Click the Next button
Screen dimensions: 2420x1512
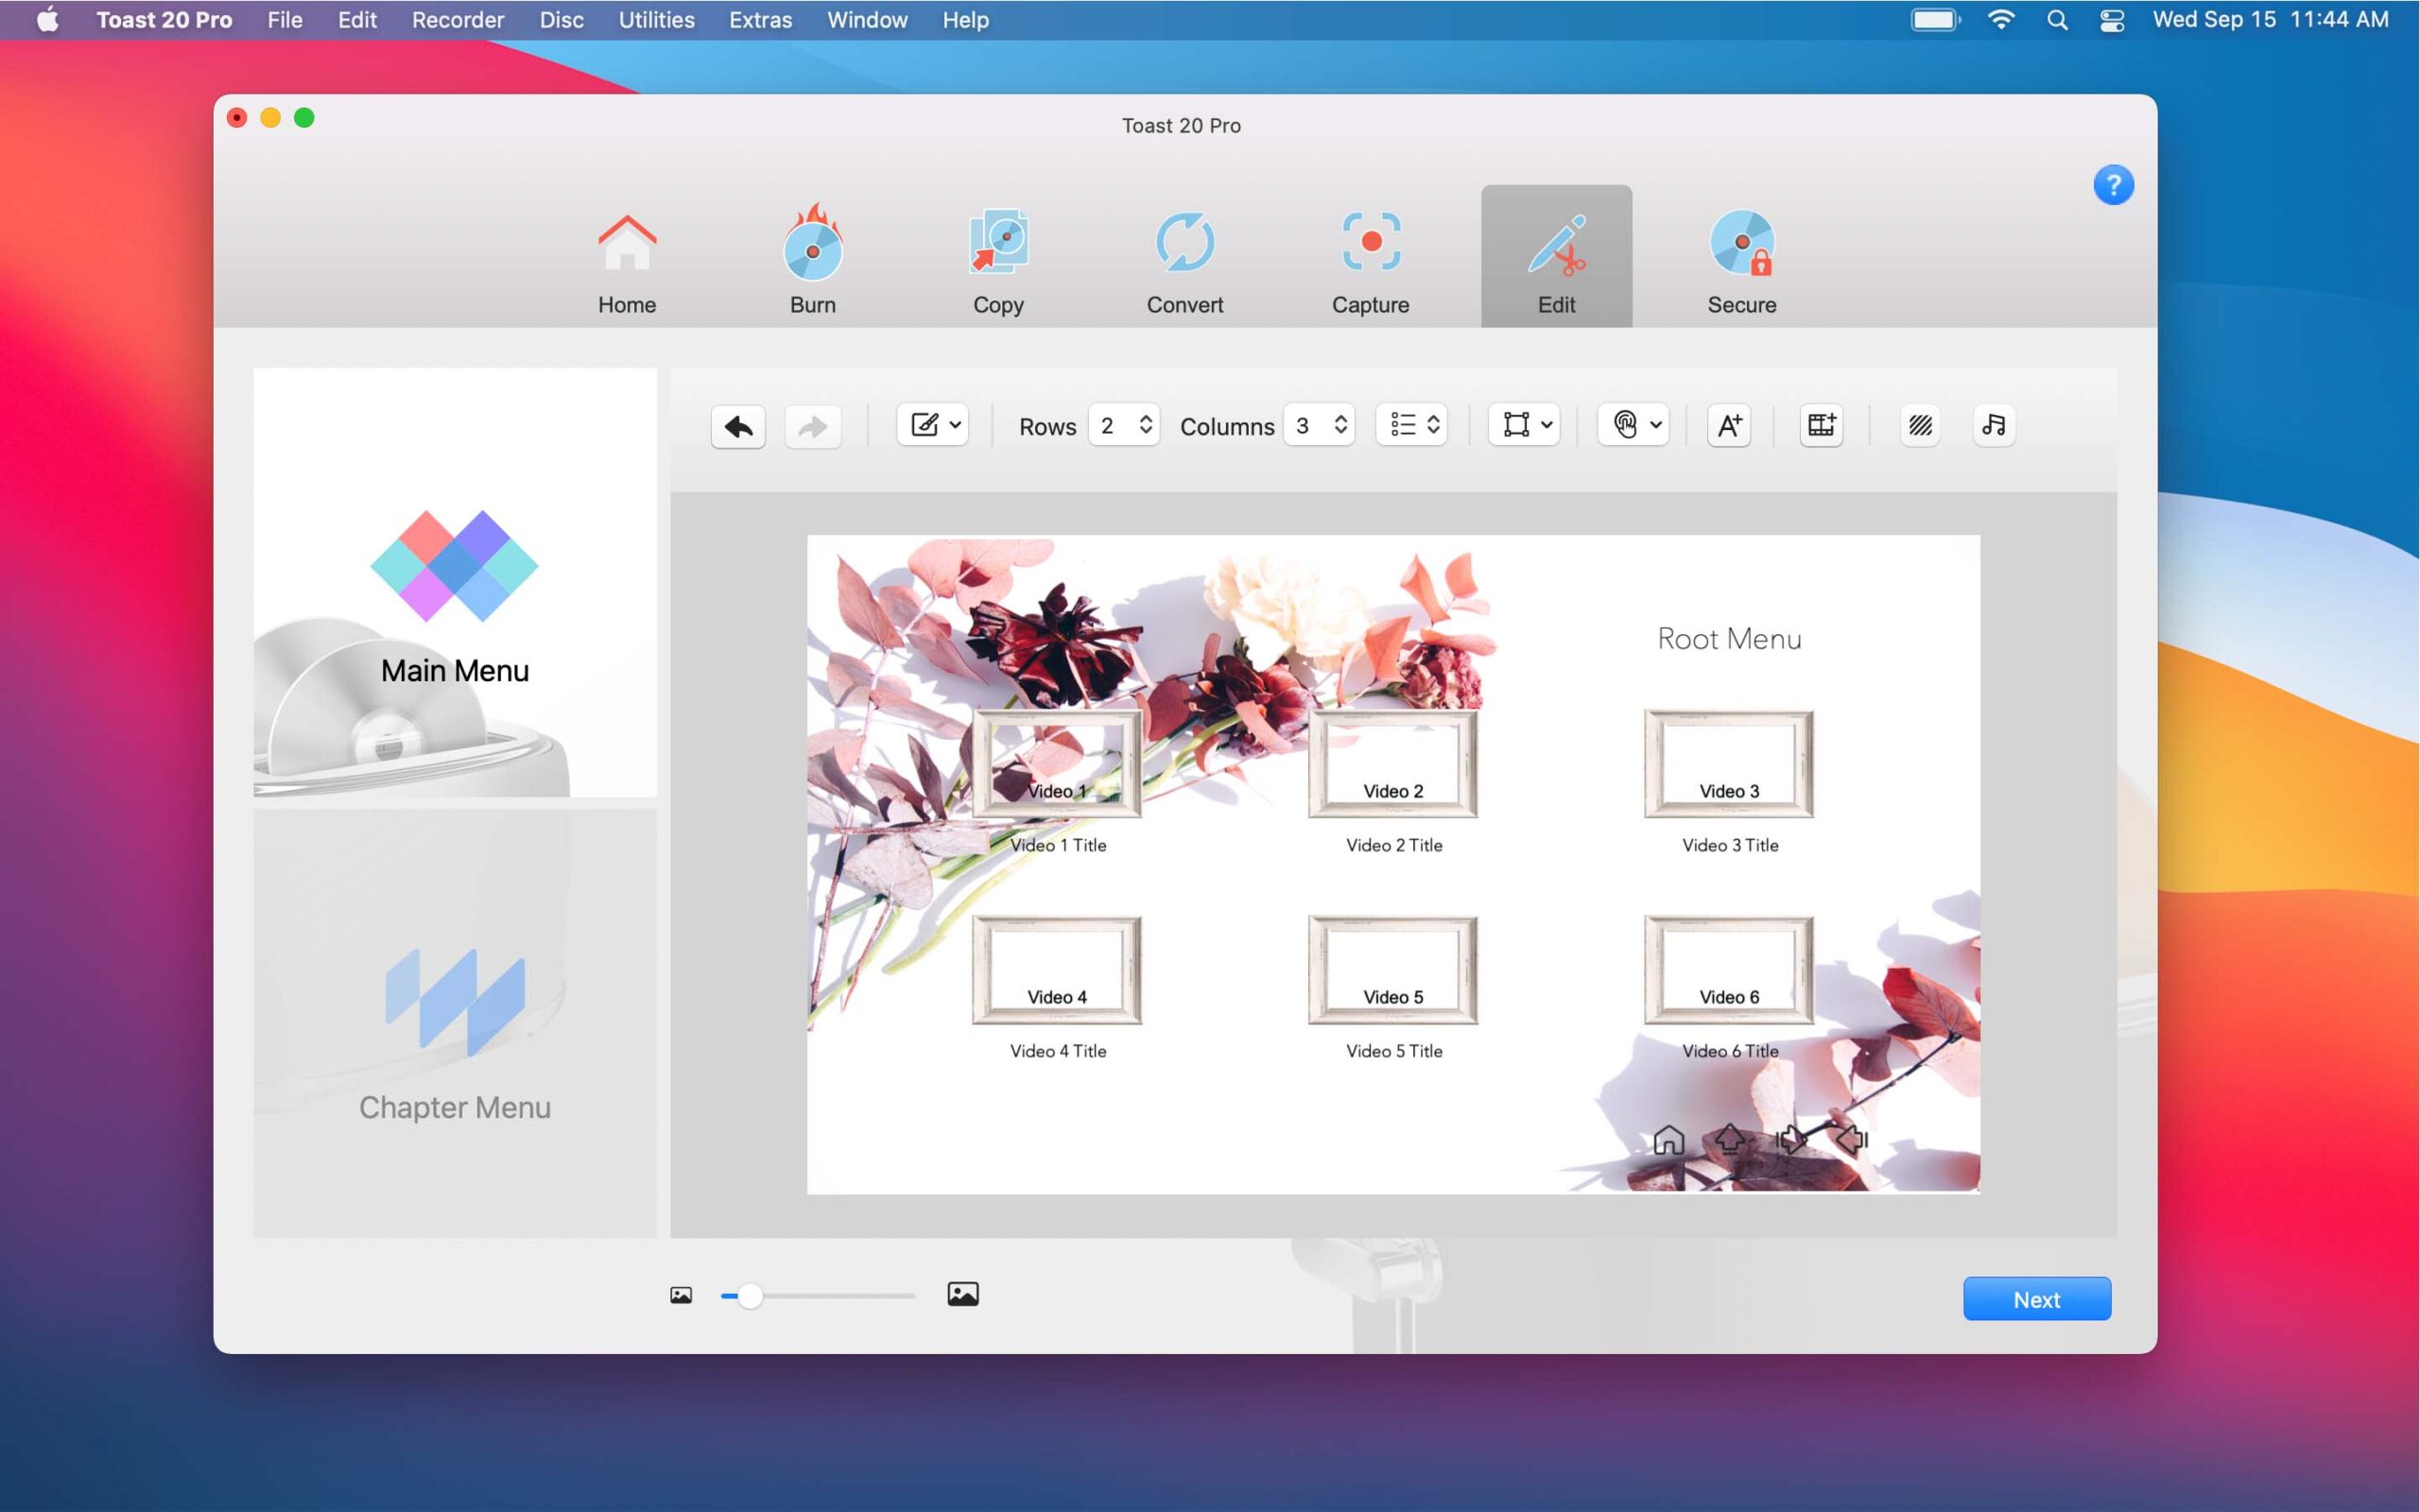pos(2036,1299)
